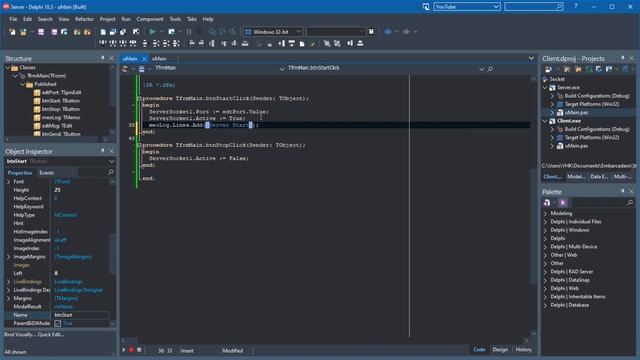This screenshot has width=640, height=360.
Task: Click the Object Inspector search magnifier
Action: coord(111,173)
